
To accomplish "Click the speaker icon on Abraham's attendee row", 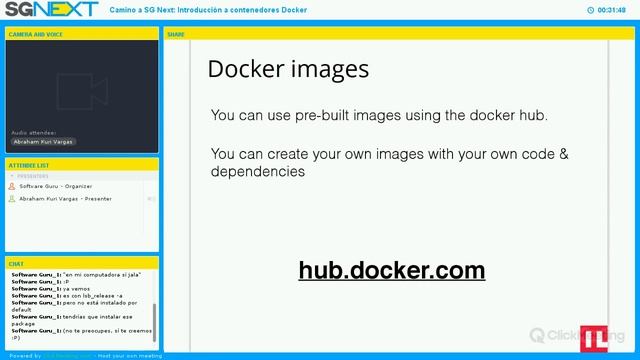I will coord(151,199).
